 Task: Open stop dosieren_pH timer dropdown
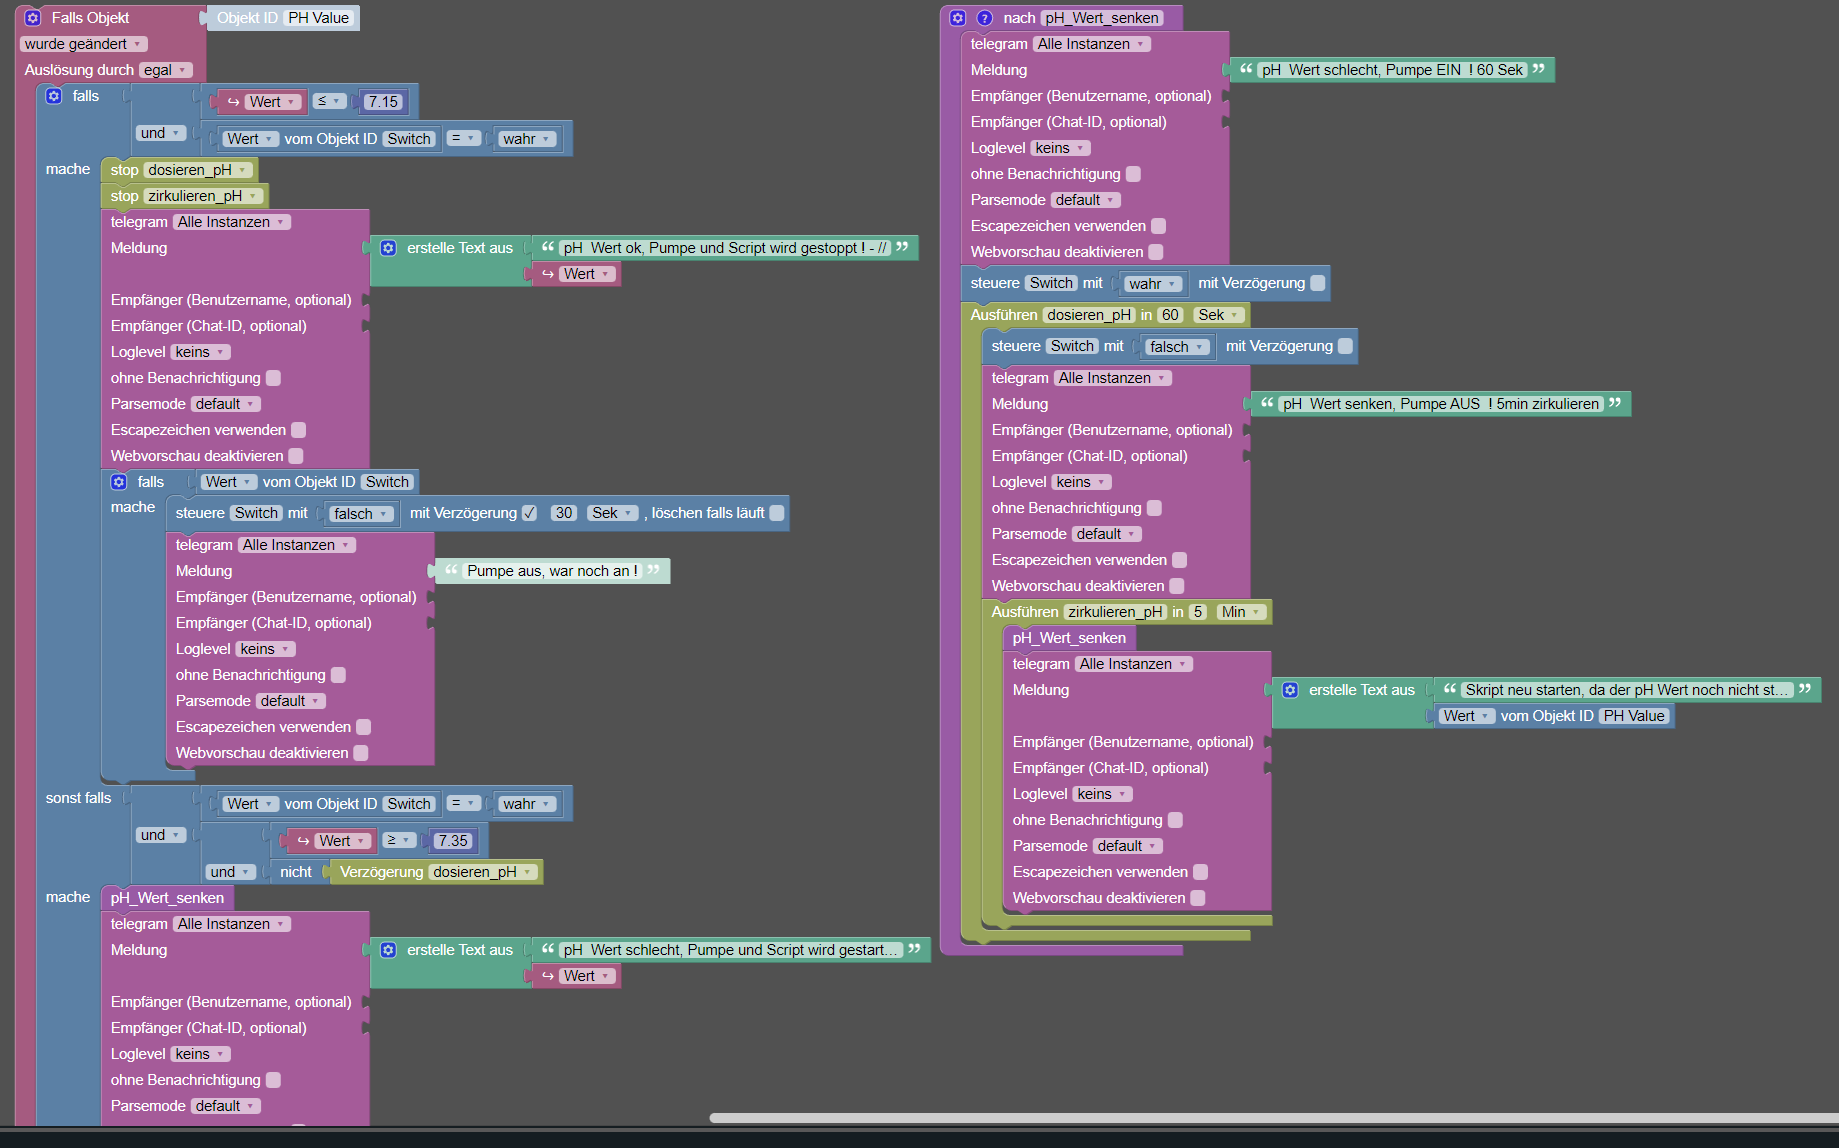point(198,170)
